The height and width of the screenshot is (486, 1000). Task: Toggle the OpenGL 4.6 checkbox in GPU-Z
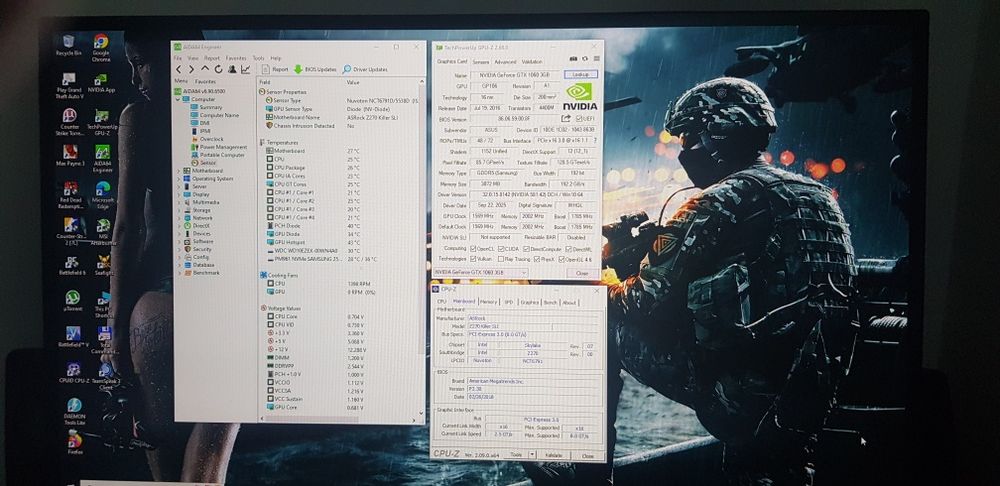point(561,259)
